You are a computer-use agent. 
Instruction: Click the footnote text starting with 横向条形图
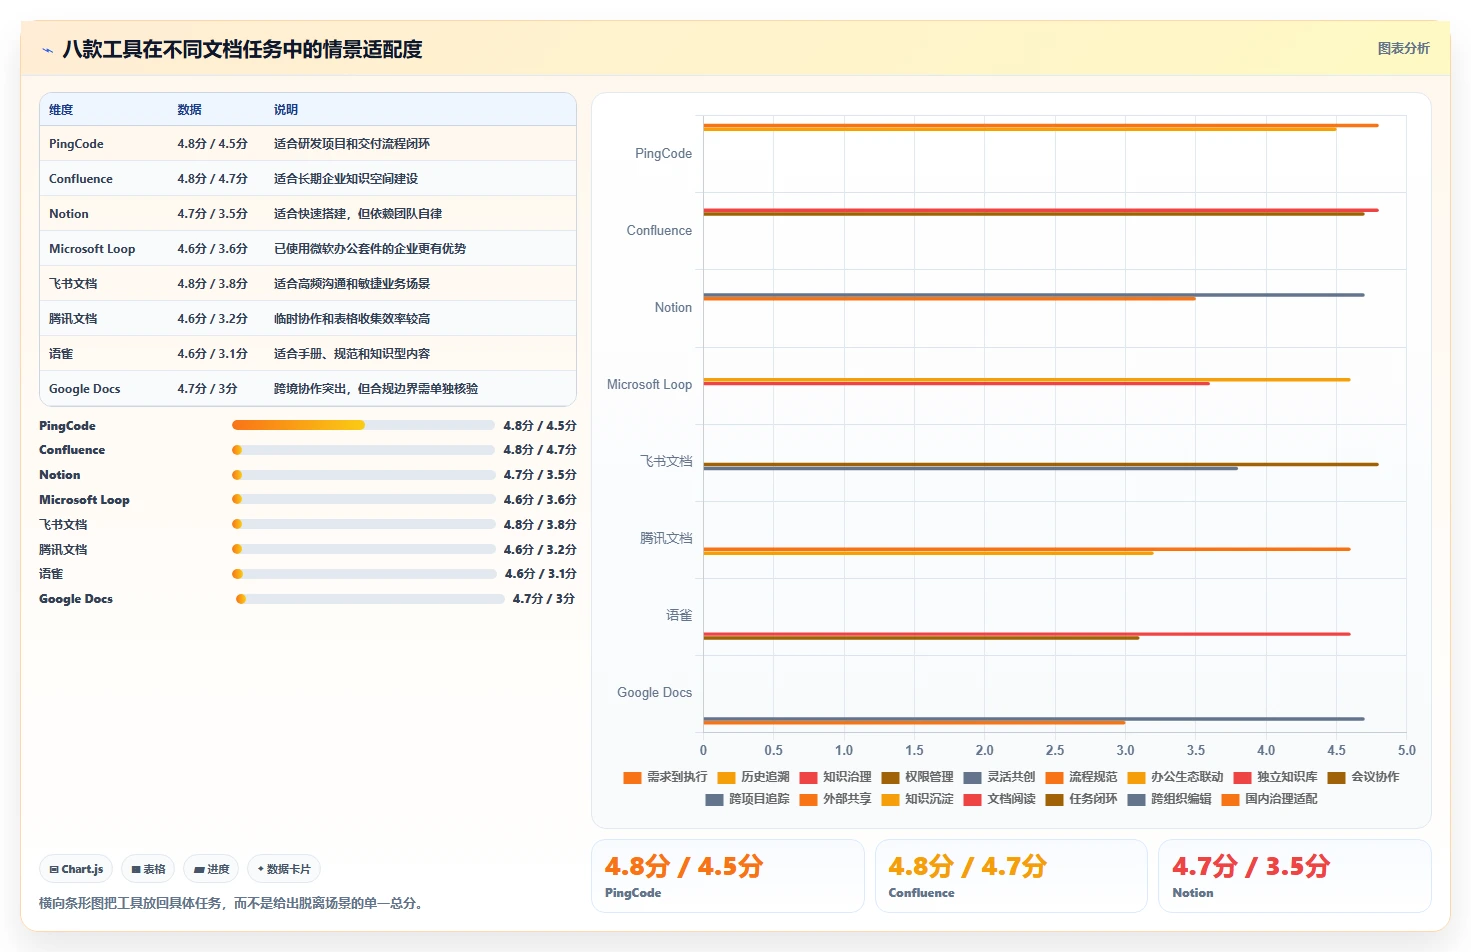click(233, 903)
